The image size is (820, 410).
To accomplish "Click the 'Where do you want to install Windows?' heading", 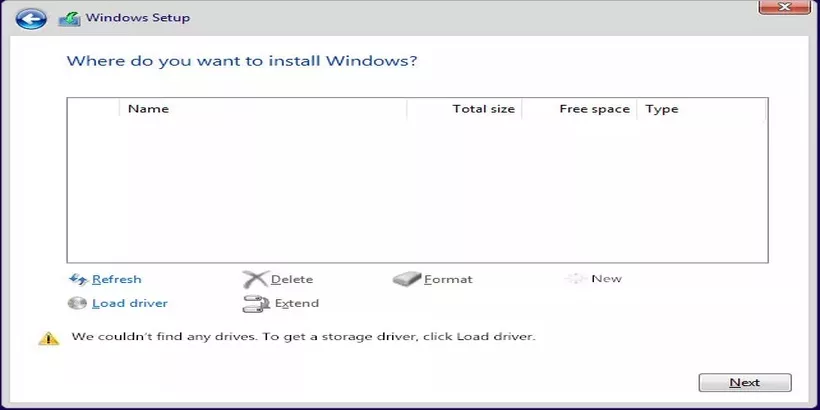I will pyautogui.click(x=242, y=61).
